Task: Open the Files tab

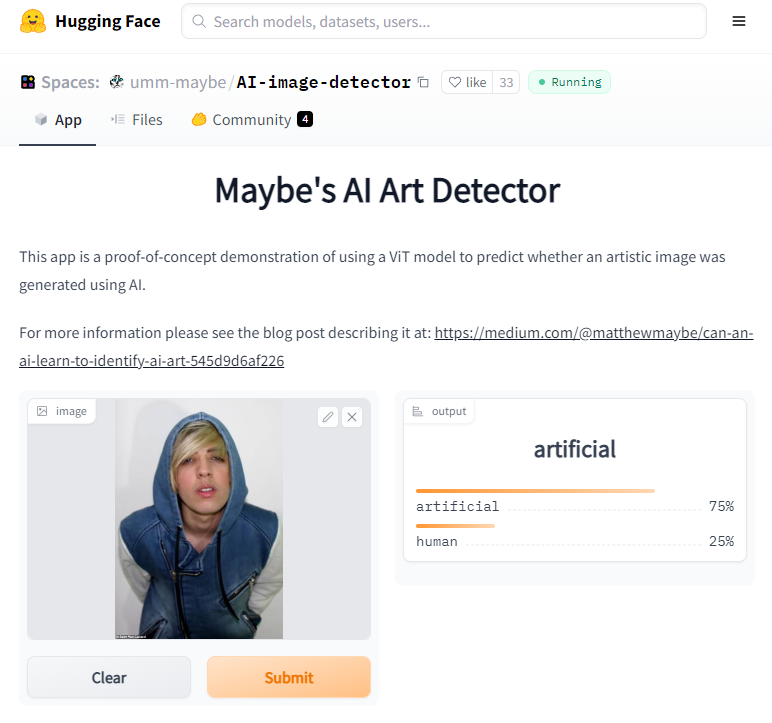Action: (137, 120)
